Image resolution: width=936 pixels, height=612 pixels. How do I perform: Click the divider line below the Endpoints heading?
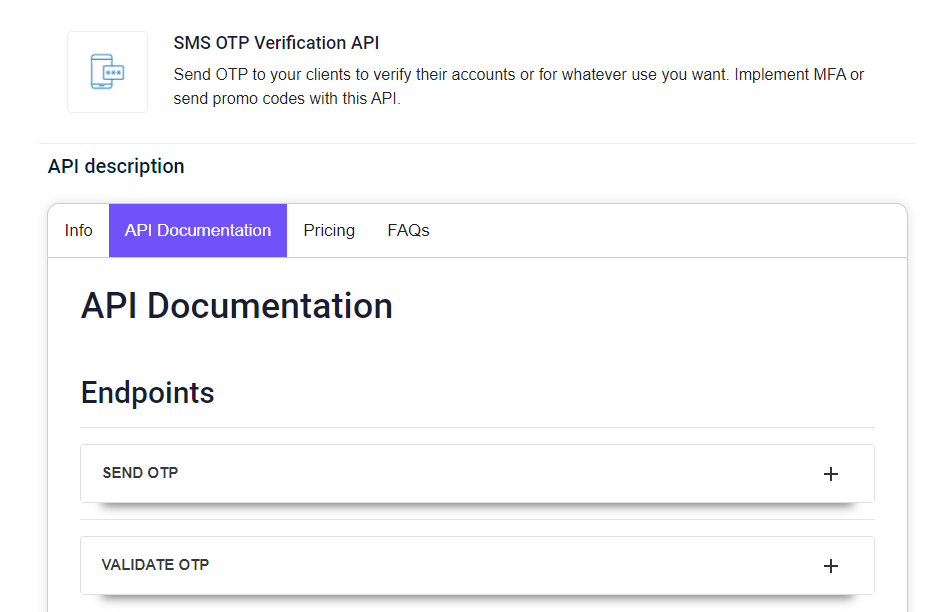click(x=478, y=428)
